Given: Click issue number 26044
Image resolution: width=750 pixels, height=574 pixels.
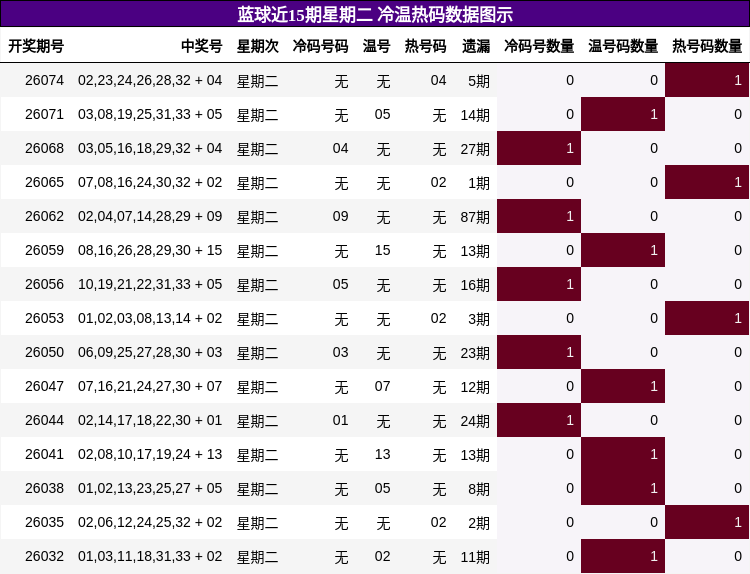Looking at the screenshot, I should pyautogui.click(x=44, y=420).
